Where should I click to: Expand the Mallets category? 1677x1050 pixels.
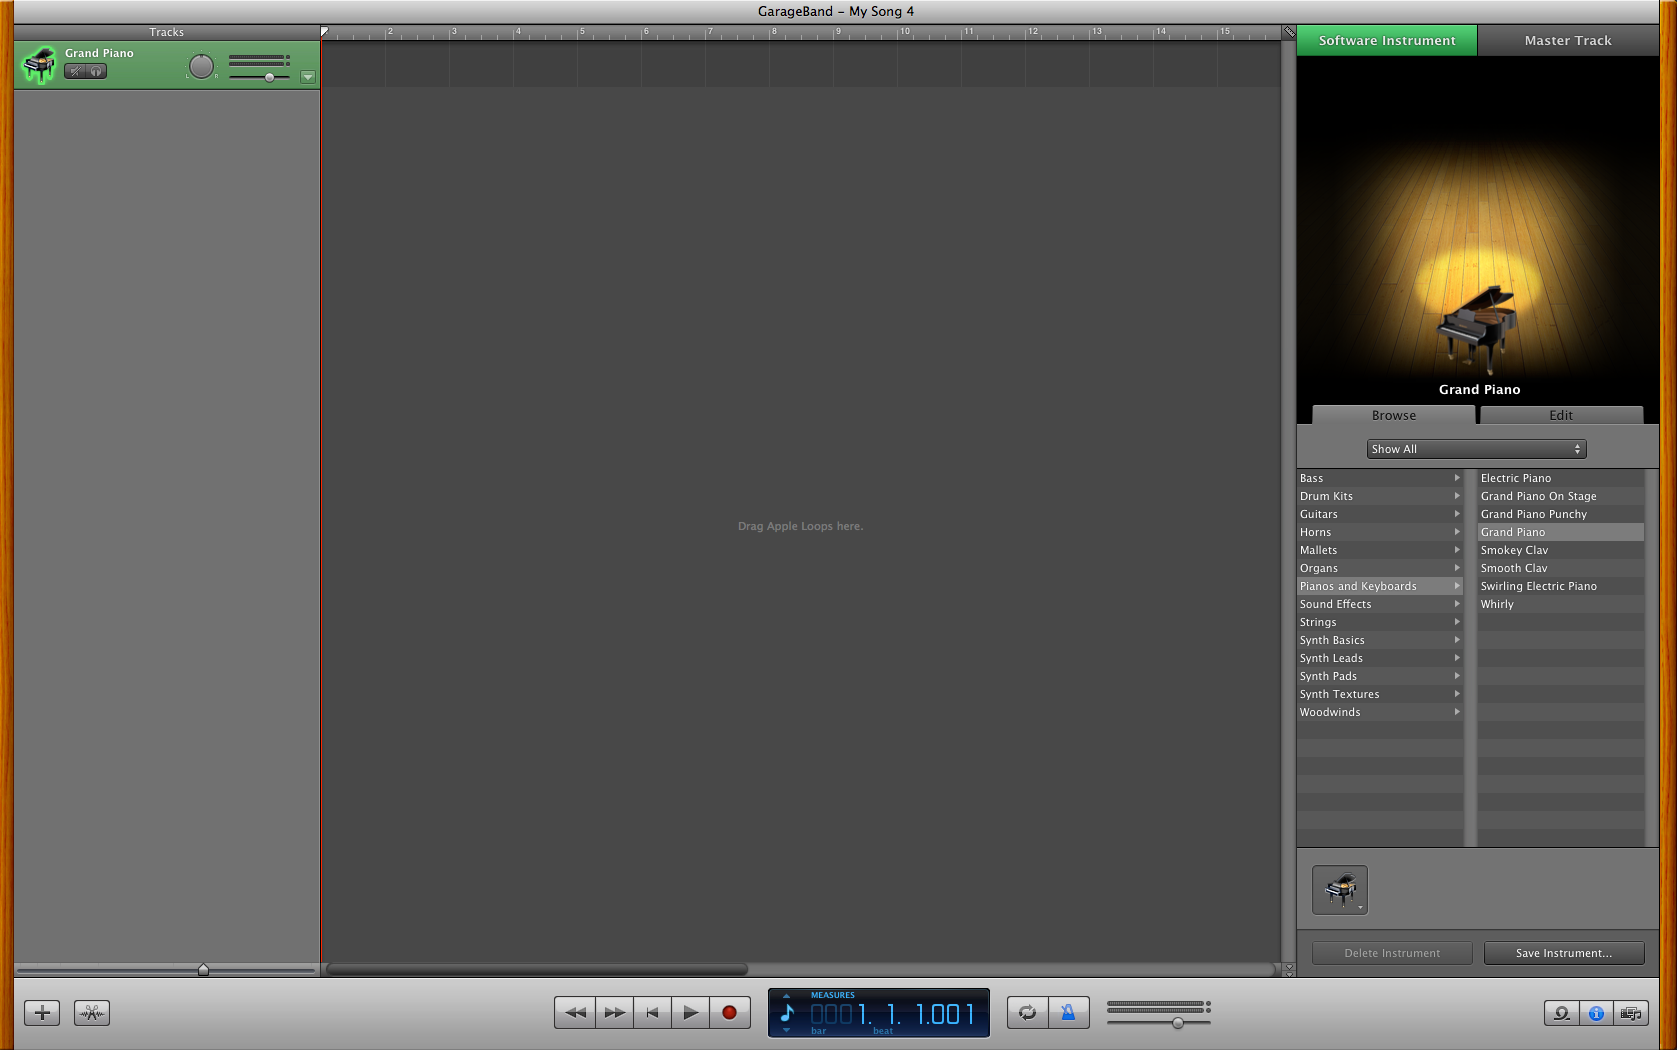[x=1380, y=550]
